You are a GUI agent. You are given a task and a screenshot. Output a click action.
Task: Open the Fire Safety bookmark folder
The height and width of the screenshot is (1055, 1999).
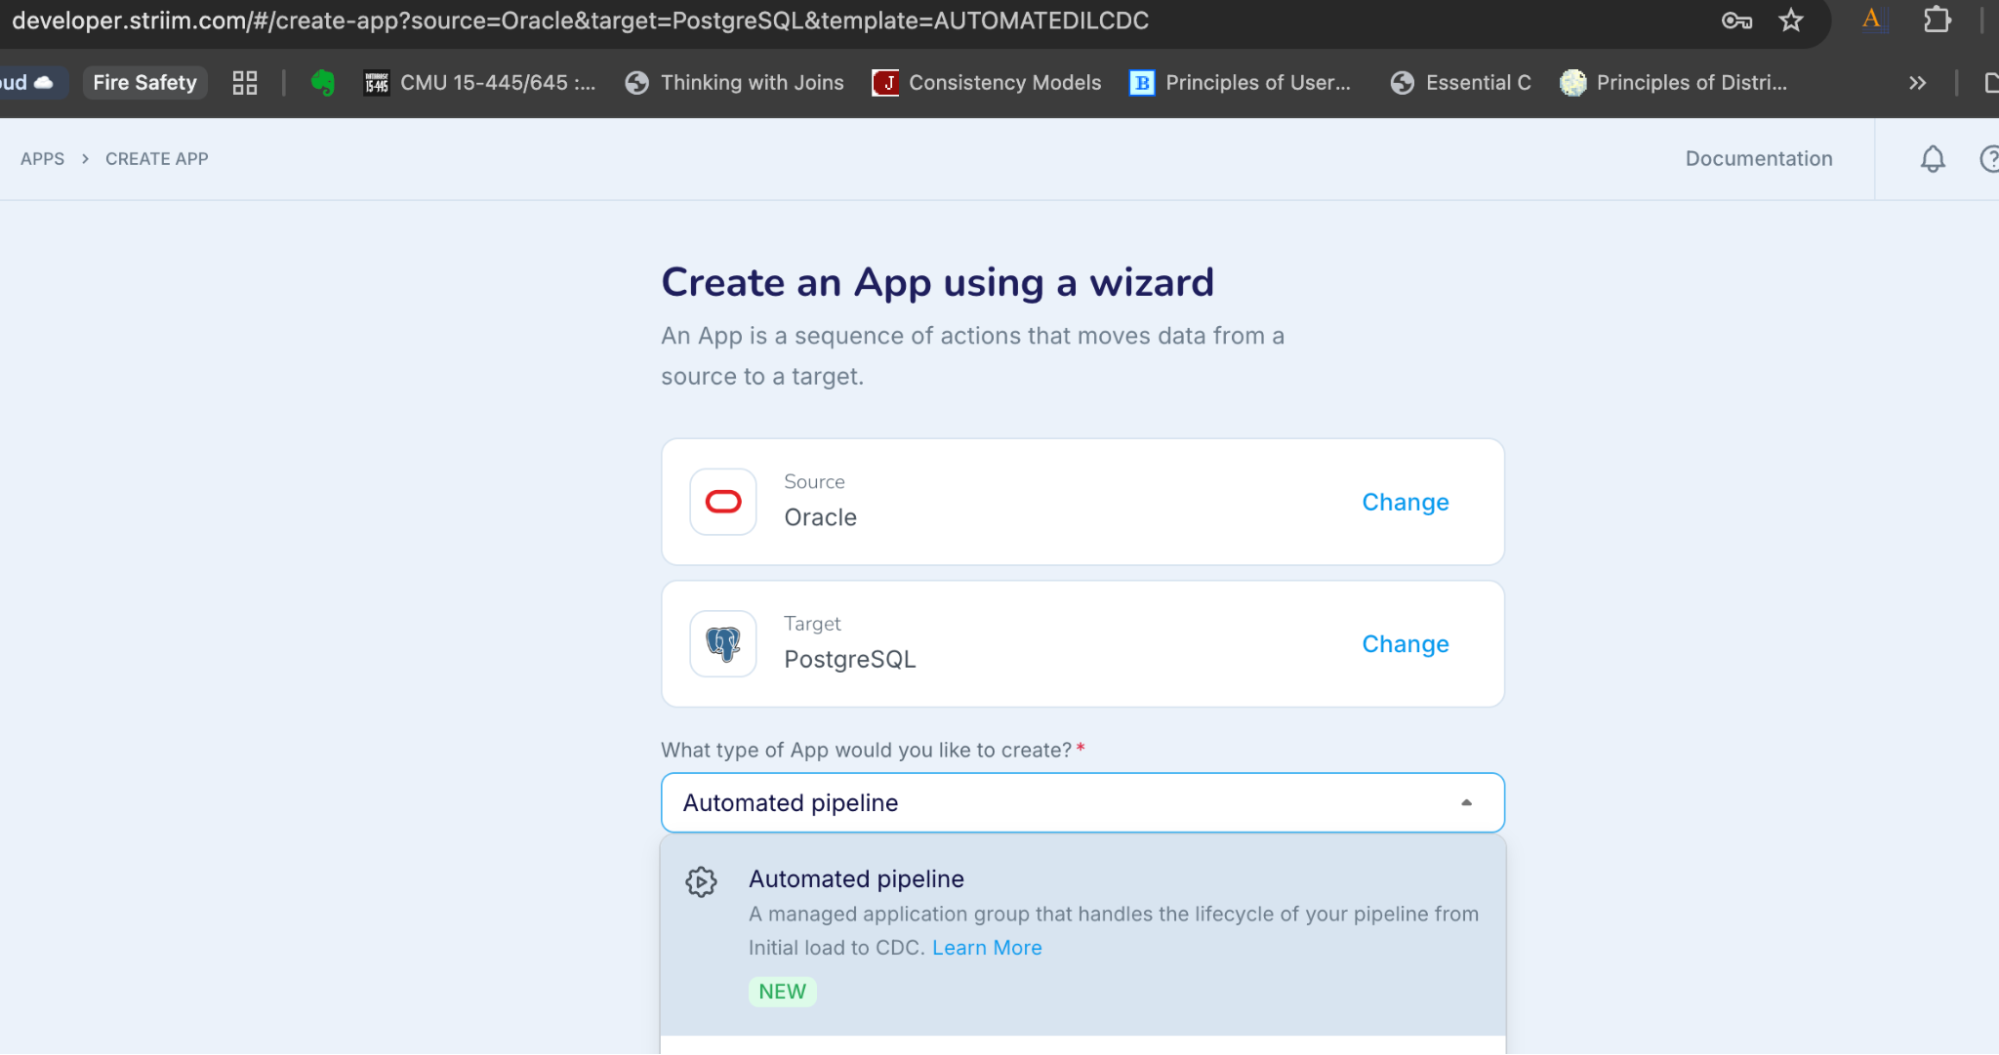point(145,83)
